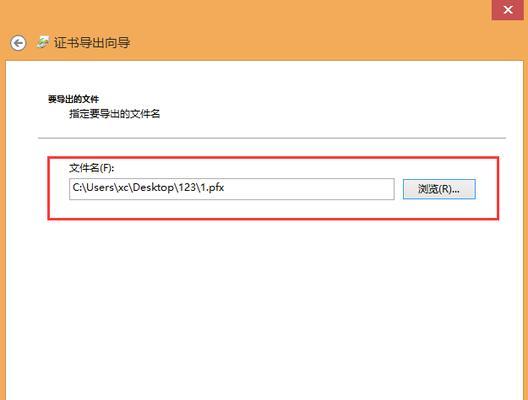Go back using the wizard back arrow

[18, 43]
